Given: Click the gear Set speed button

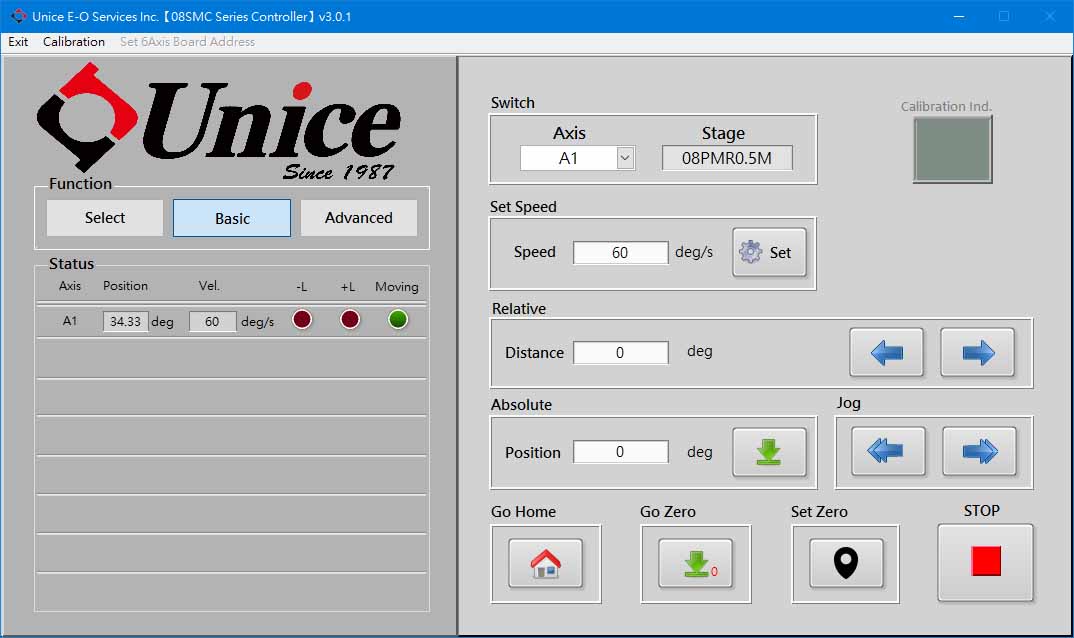Looking at the screenshot, I should (x=769, y=252).
